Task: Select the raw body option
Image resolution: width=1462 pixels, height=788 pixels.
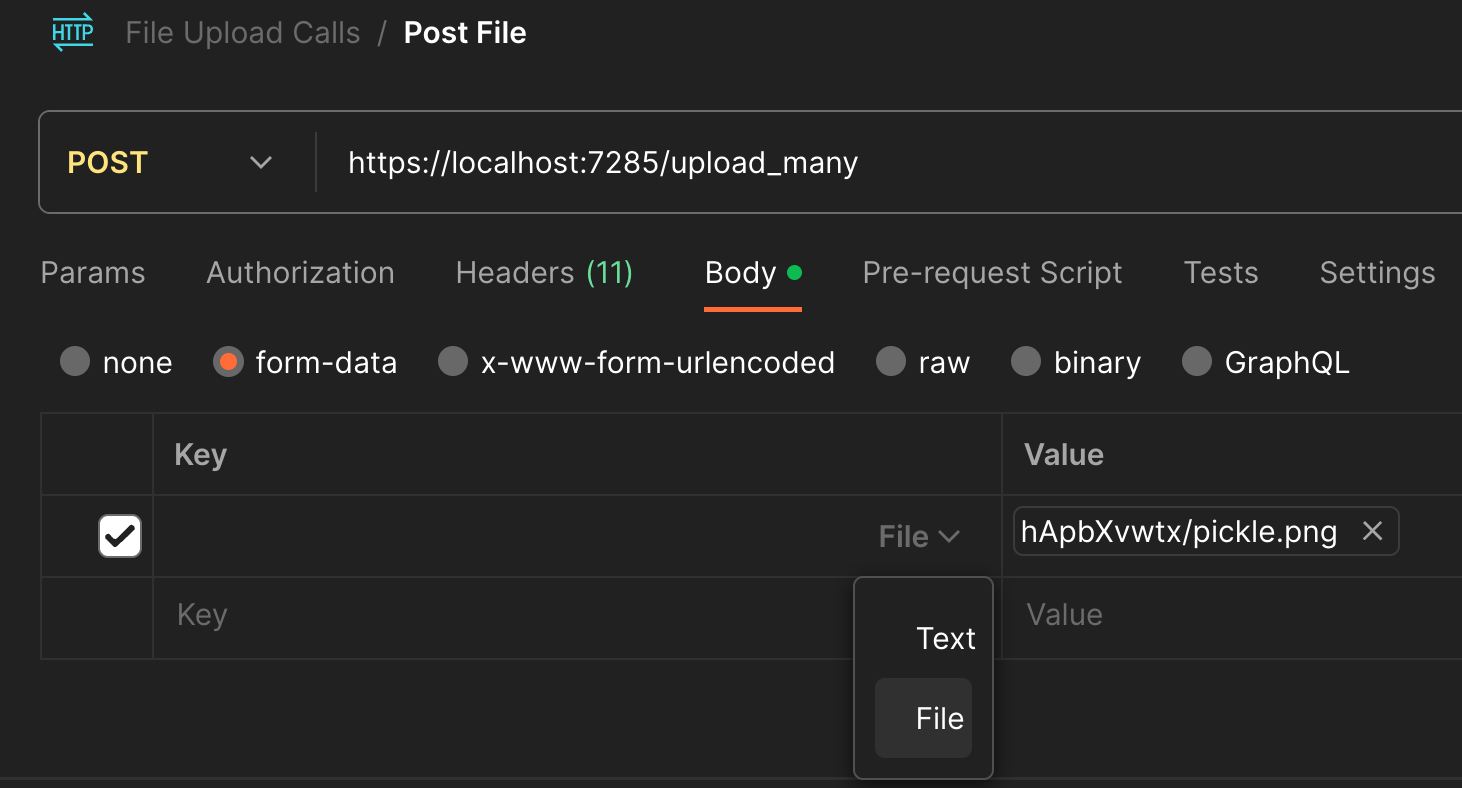Action: point(891,362)
